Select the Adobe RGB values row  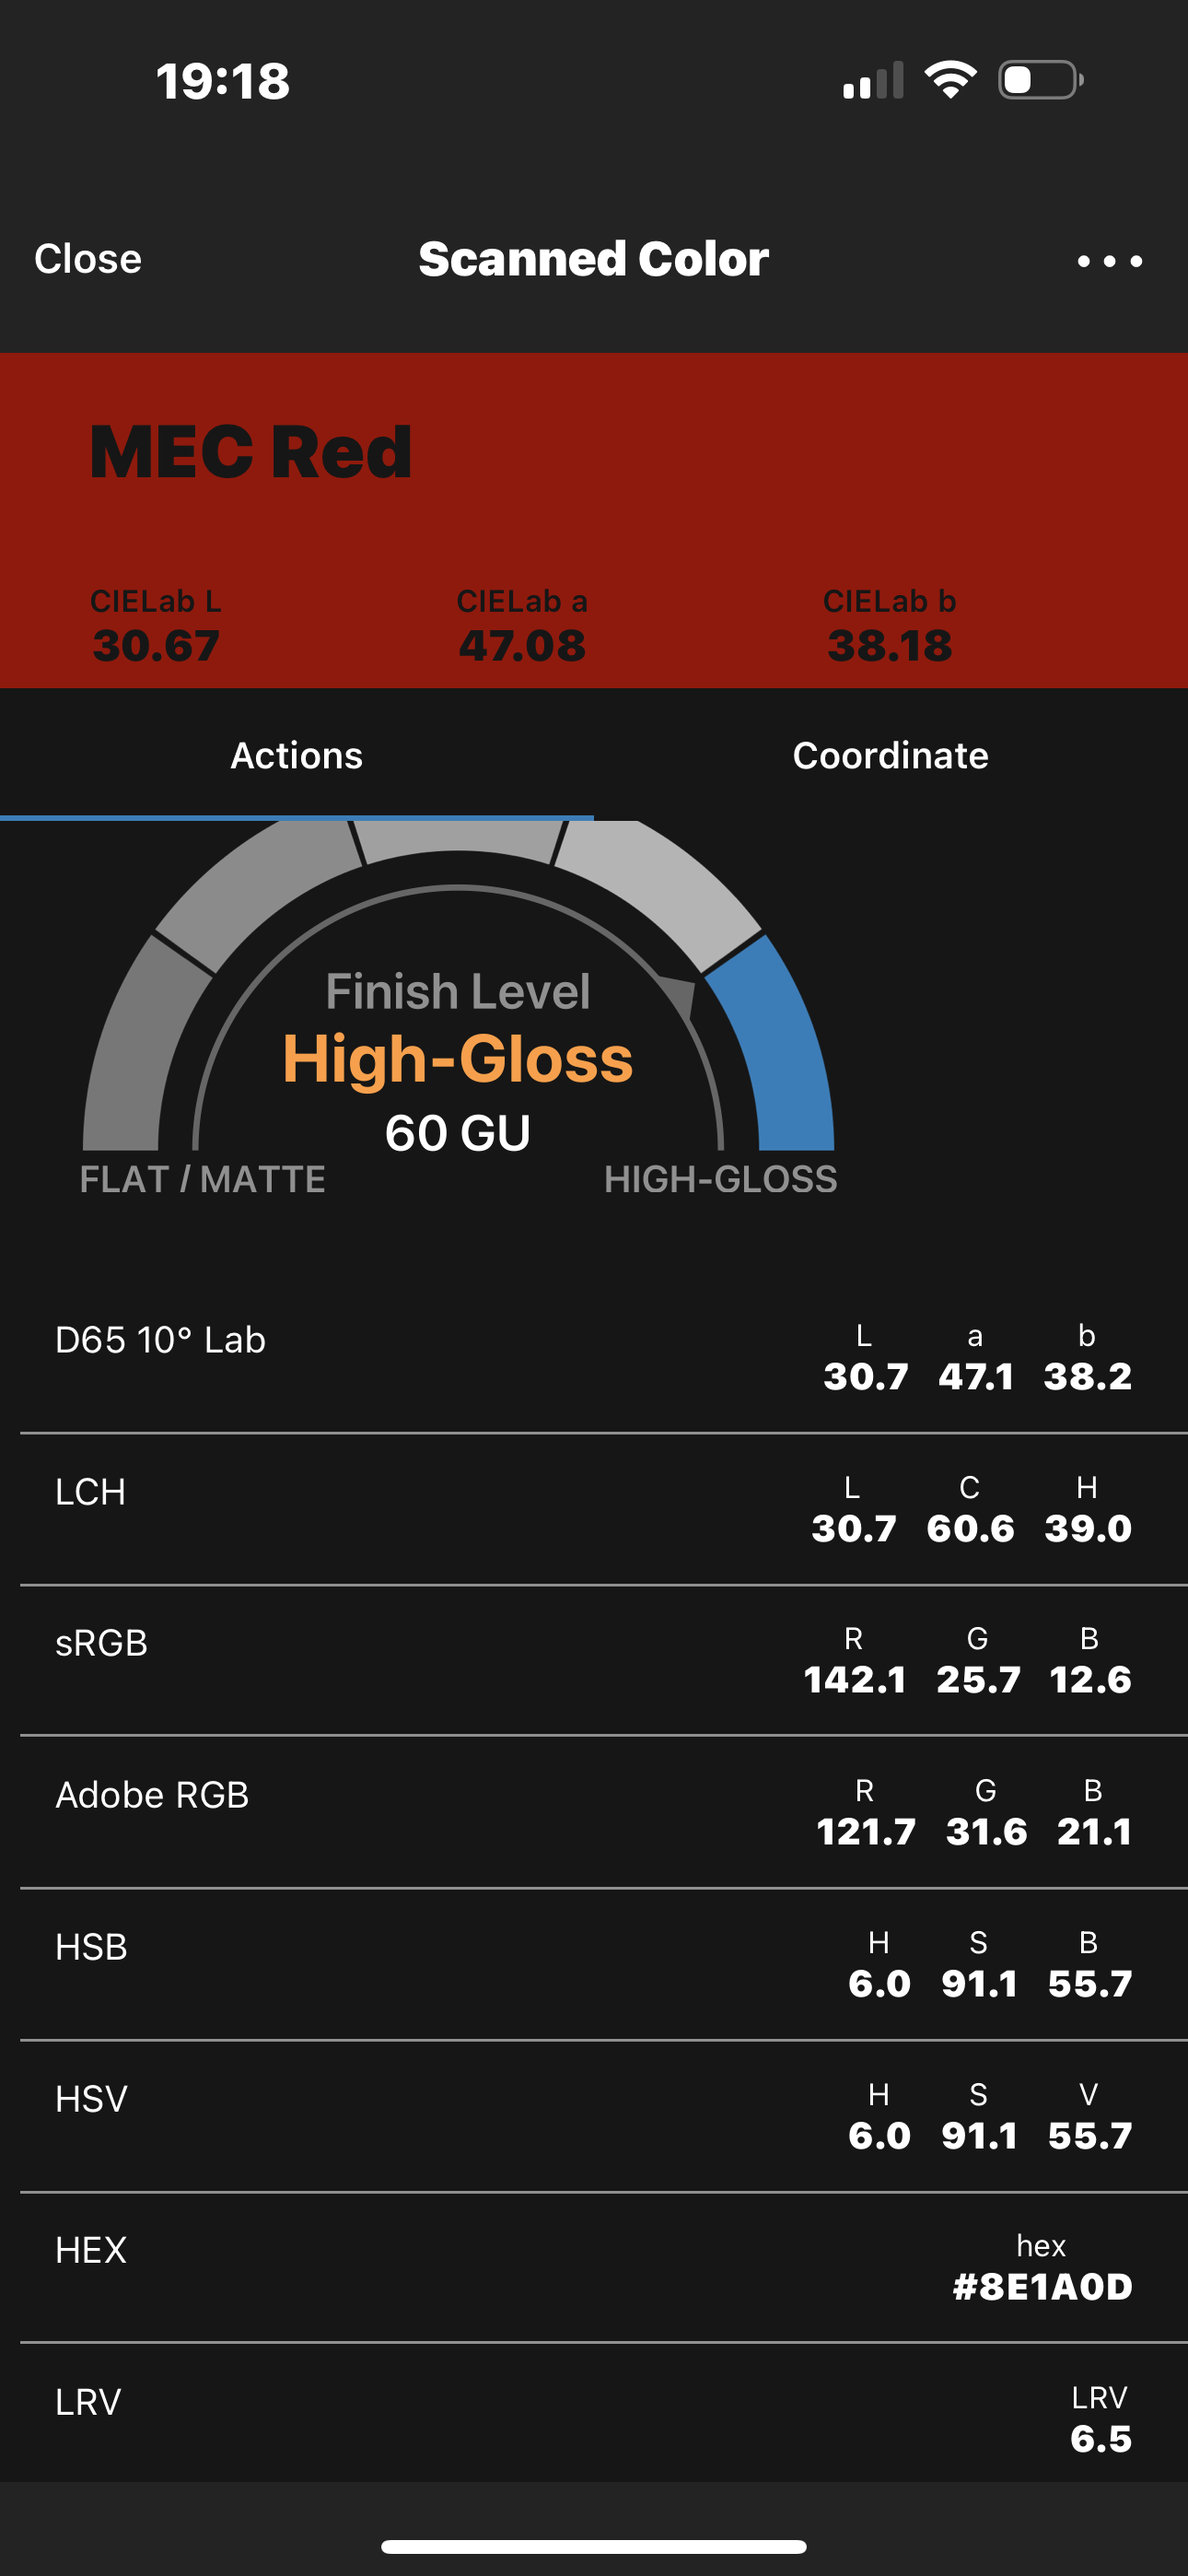[x=594, y=1812]
